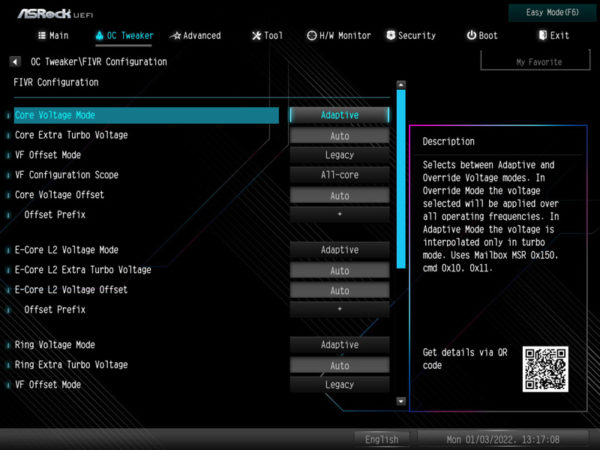Toggle E-Core L2 Offset Prefix sign

[339, 309]
